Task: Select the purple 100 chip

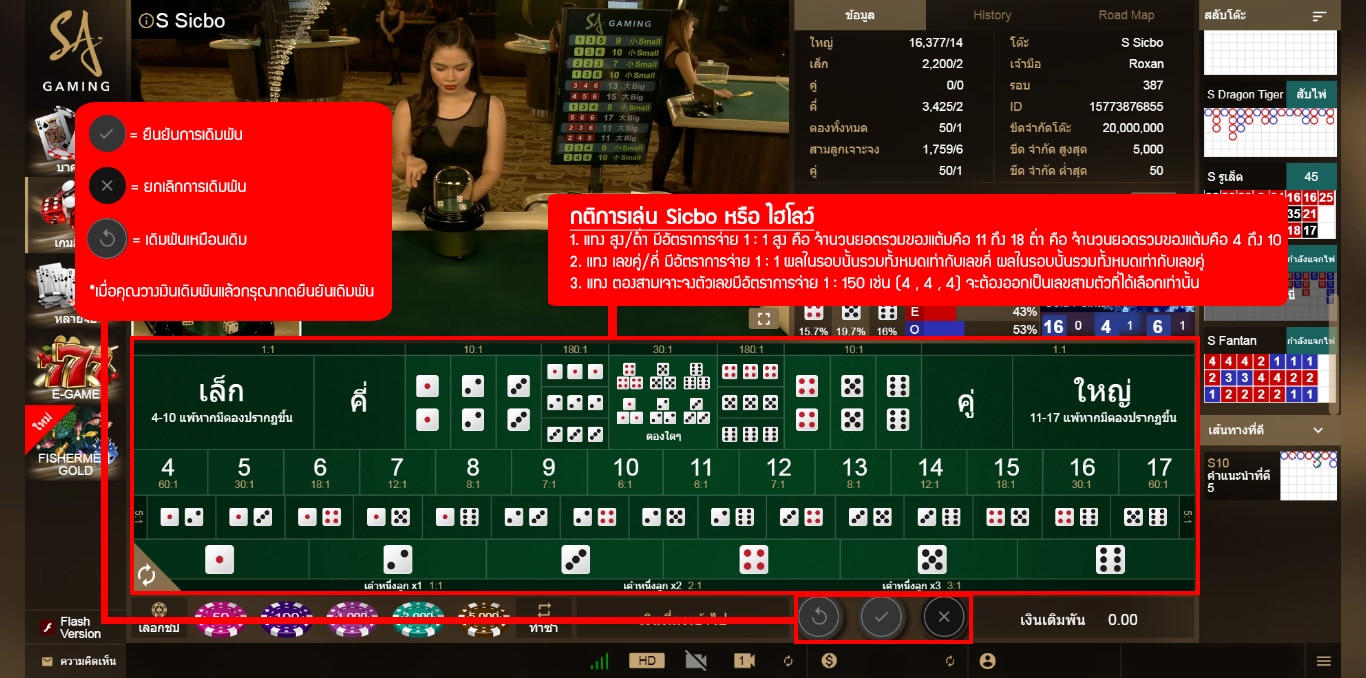Action: pyautogui.click(x=286, y=619)
